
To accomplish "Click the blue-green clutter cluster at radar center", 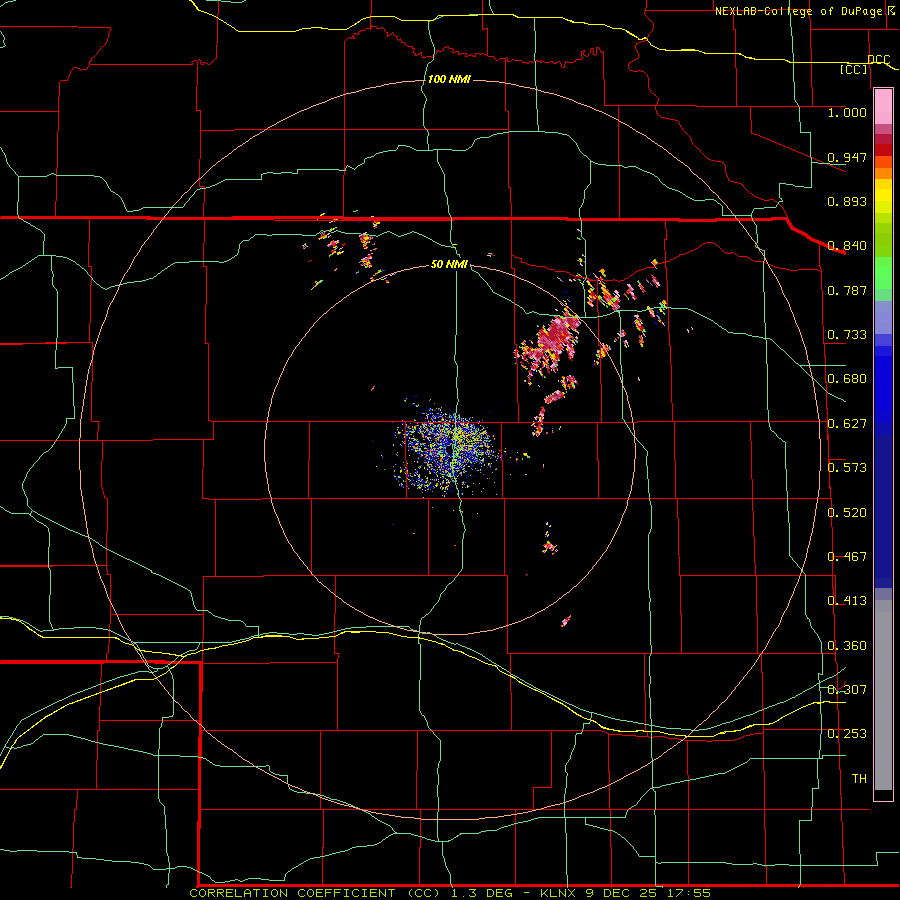I will click(448, 451).
